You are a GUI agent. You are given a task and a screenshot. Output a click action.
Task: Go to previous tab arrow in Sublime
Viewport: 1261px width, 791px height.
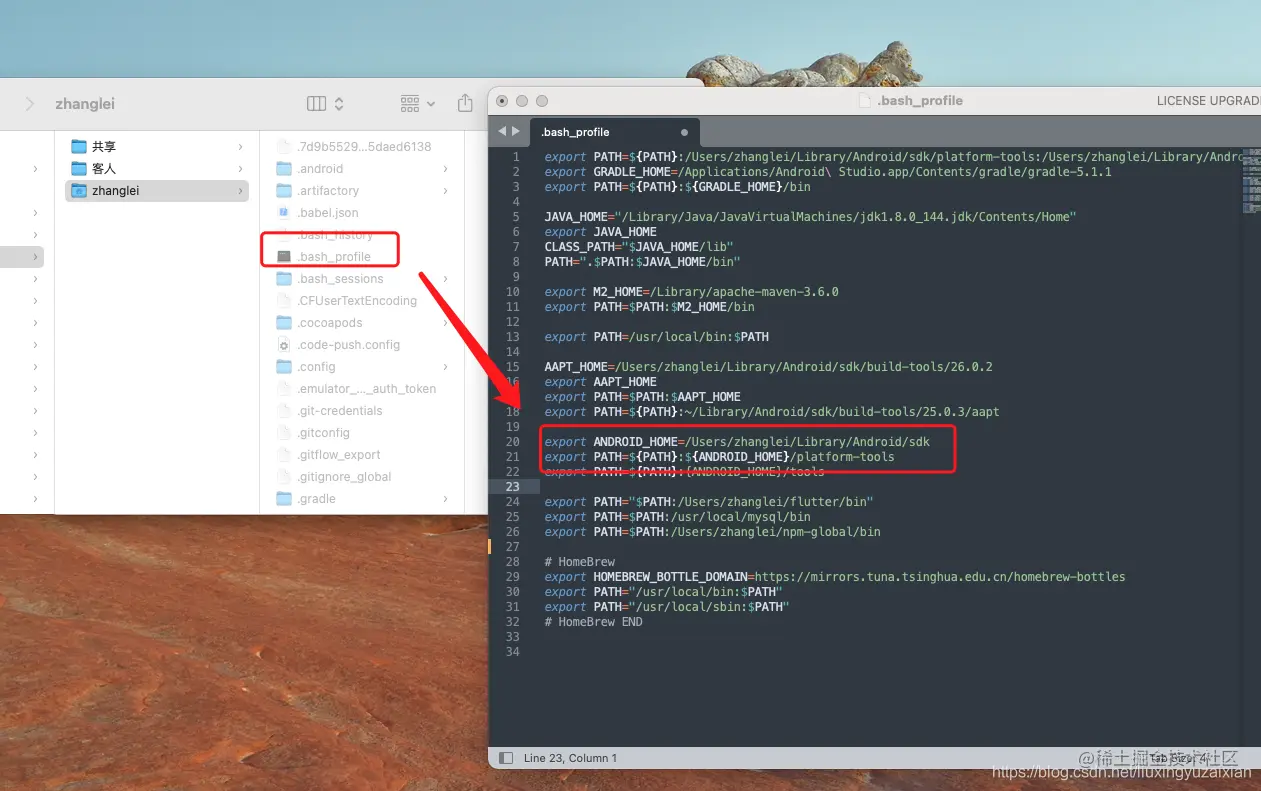click(x=502, y=131)
